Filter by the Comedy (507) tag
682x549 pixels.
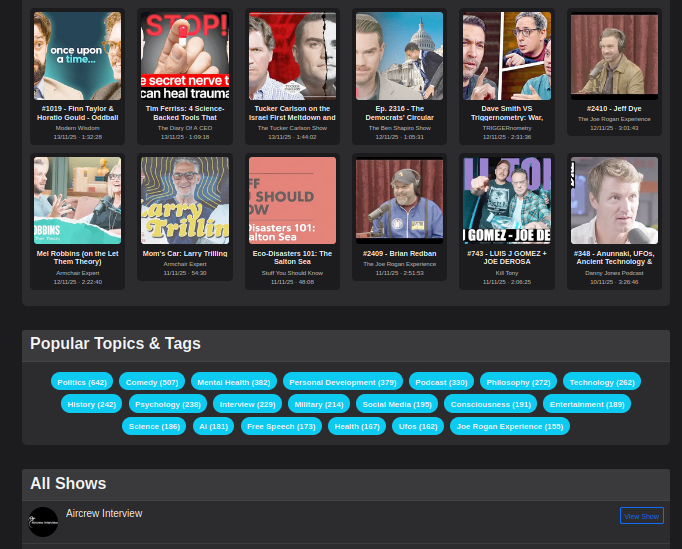[152, 382]
